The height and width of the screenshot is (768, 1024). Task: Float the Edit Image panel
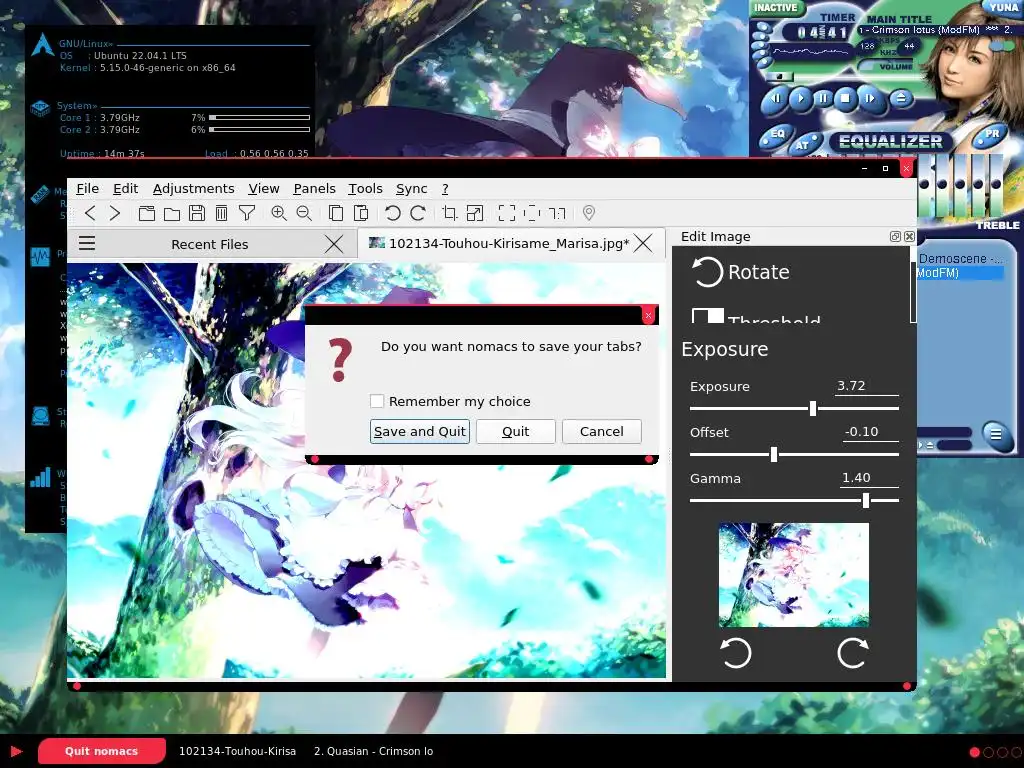point(895,236)
